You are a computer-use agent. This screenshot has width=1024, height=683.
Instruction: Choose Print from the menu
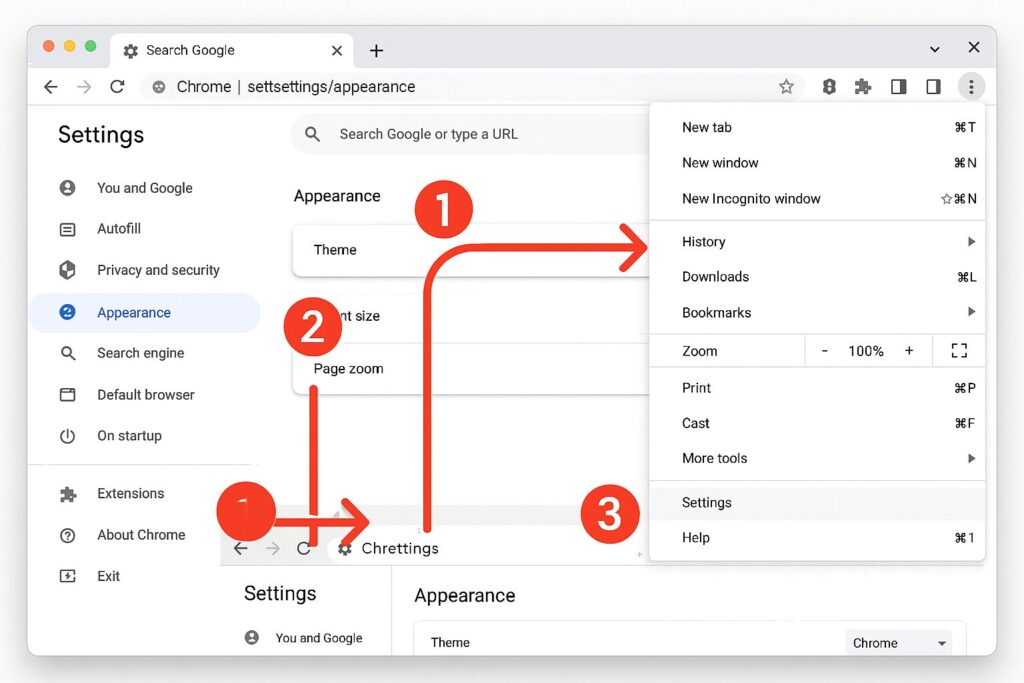click(x=817, y=388)
